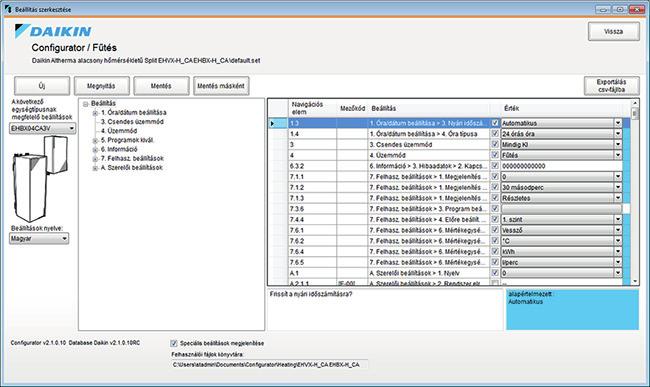650x387 pixels.
Task: Open the Mindig KI dropdown
Action: [618, 145]
